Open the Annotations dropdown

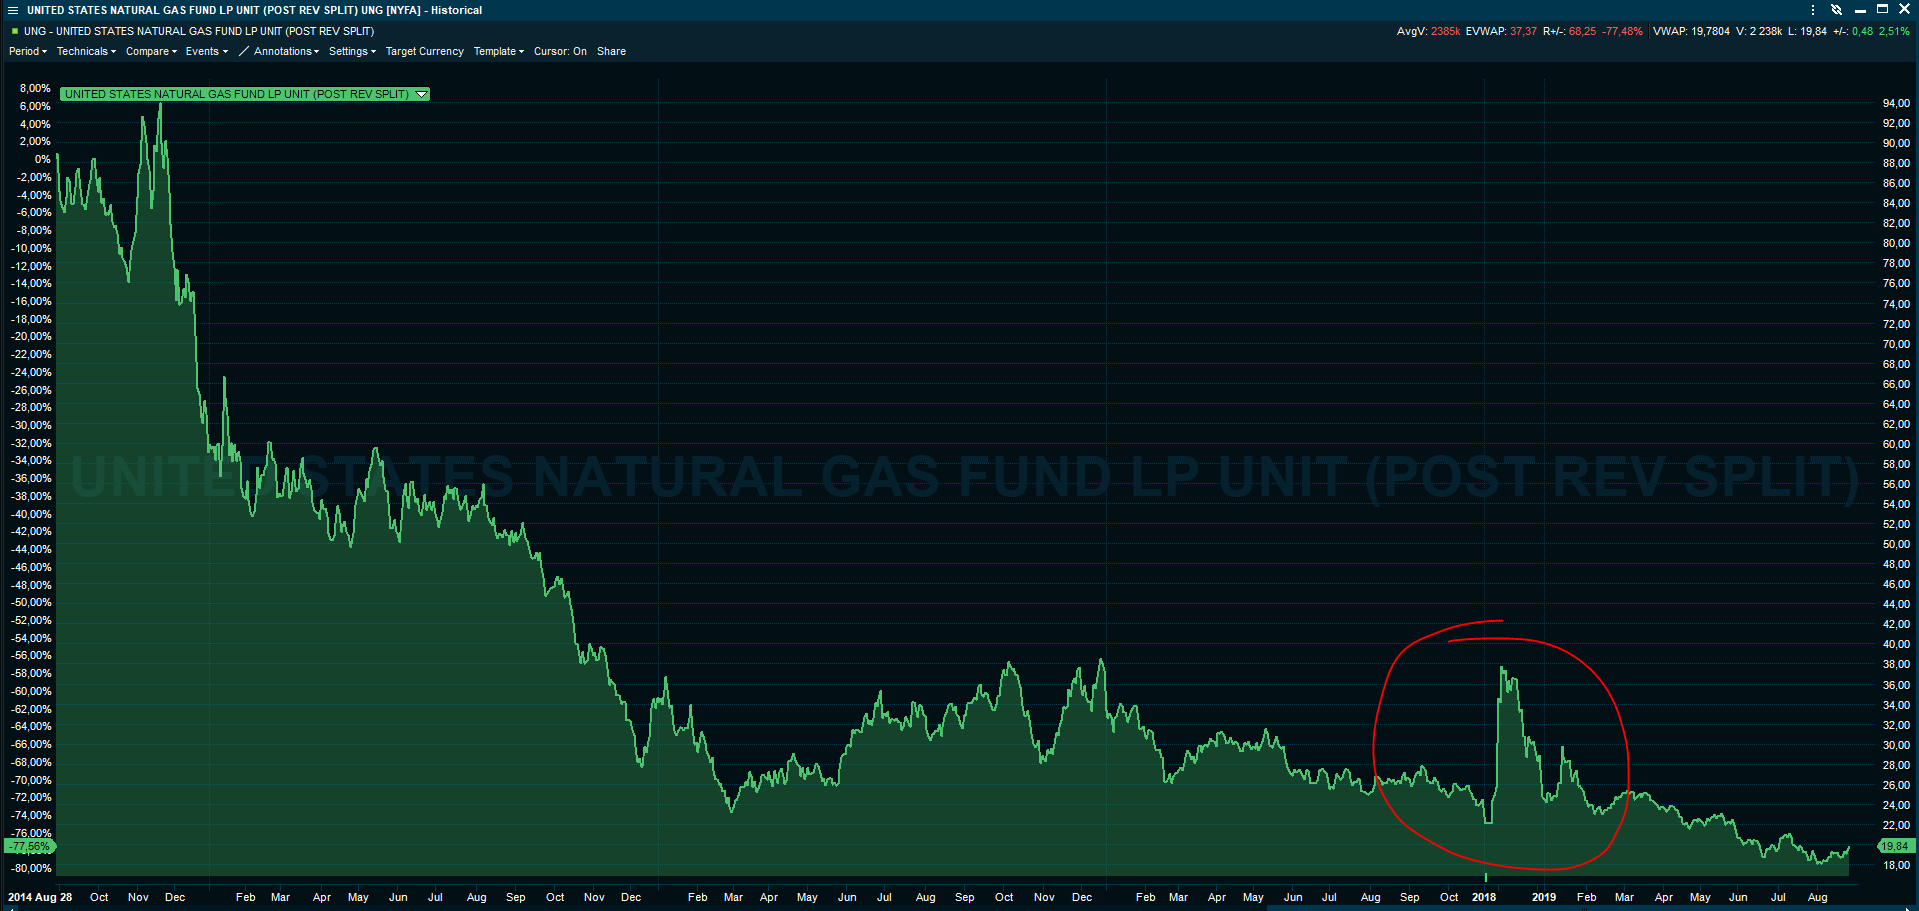pos(286,51)
